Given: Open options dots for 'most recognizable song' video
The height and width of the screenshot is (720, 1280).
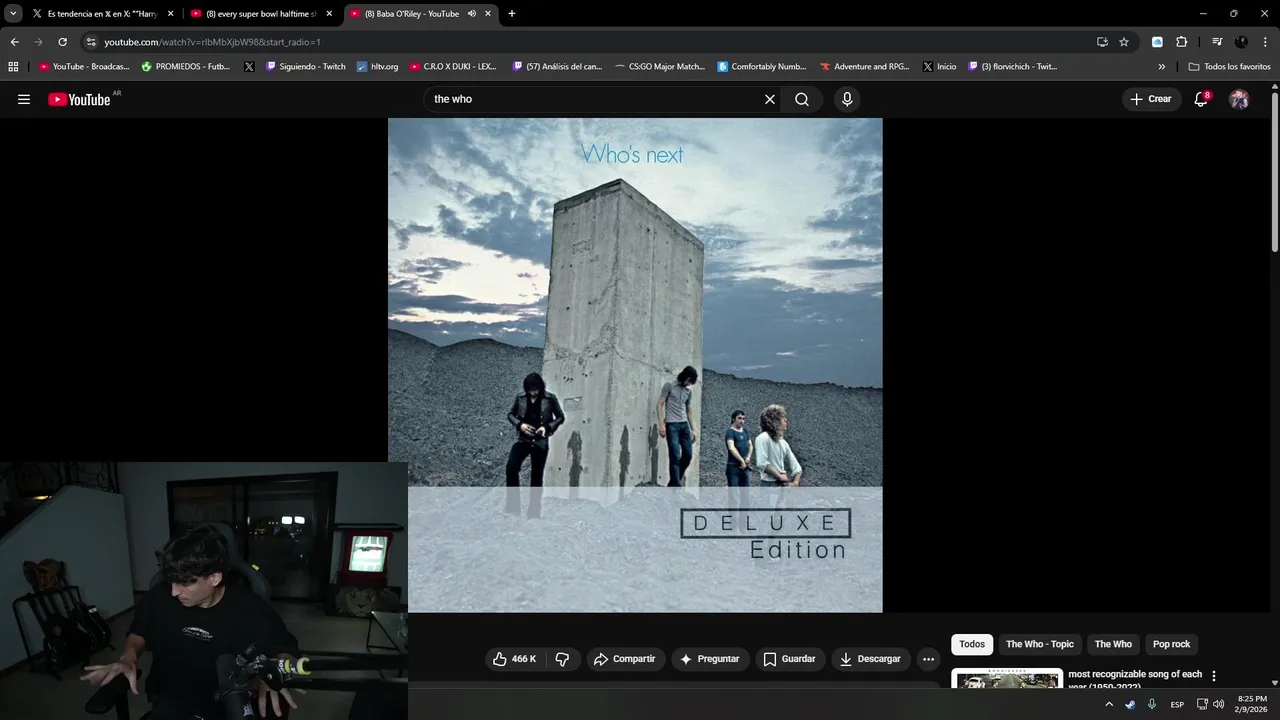Looking at the screenshot, I should (1214, 676).
